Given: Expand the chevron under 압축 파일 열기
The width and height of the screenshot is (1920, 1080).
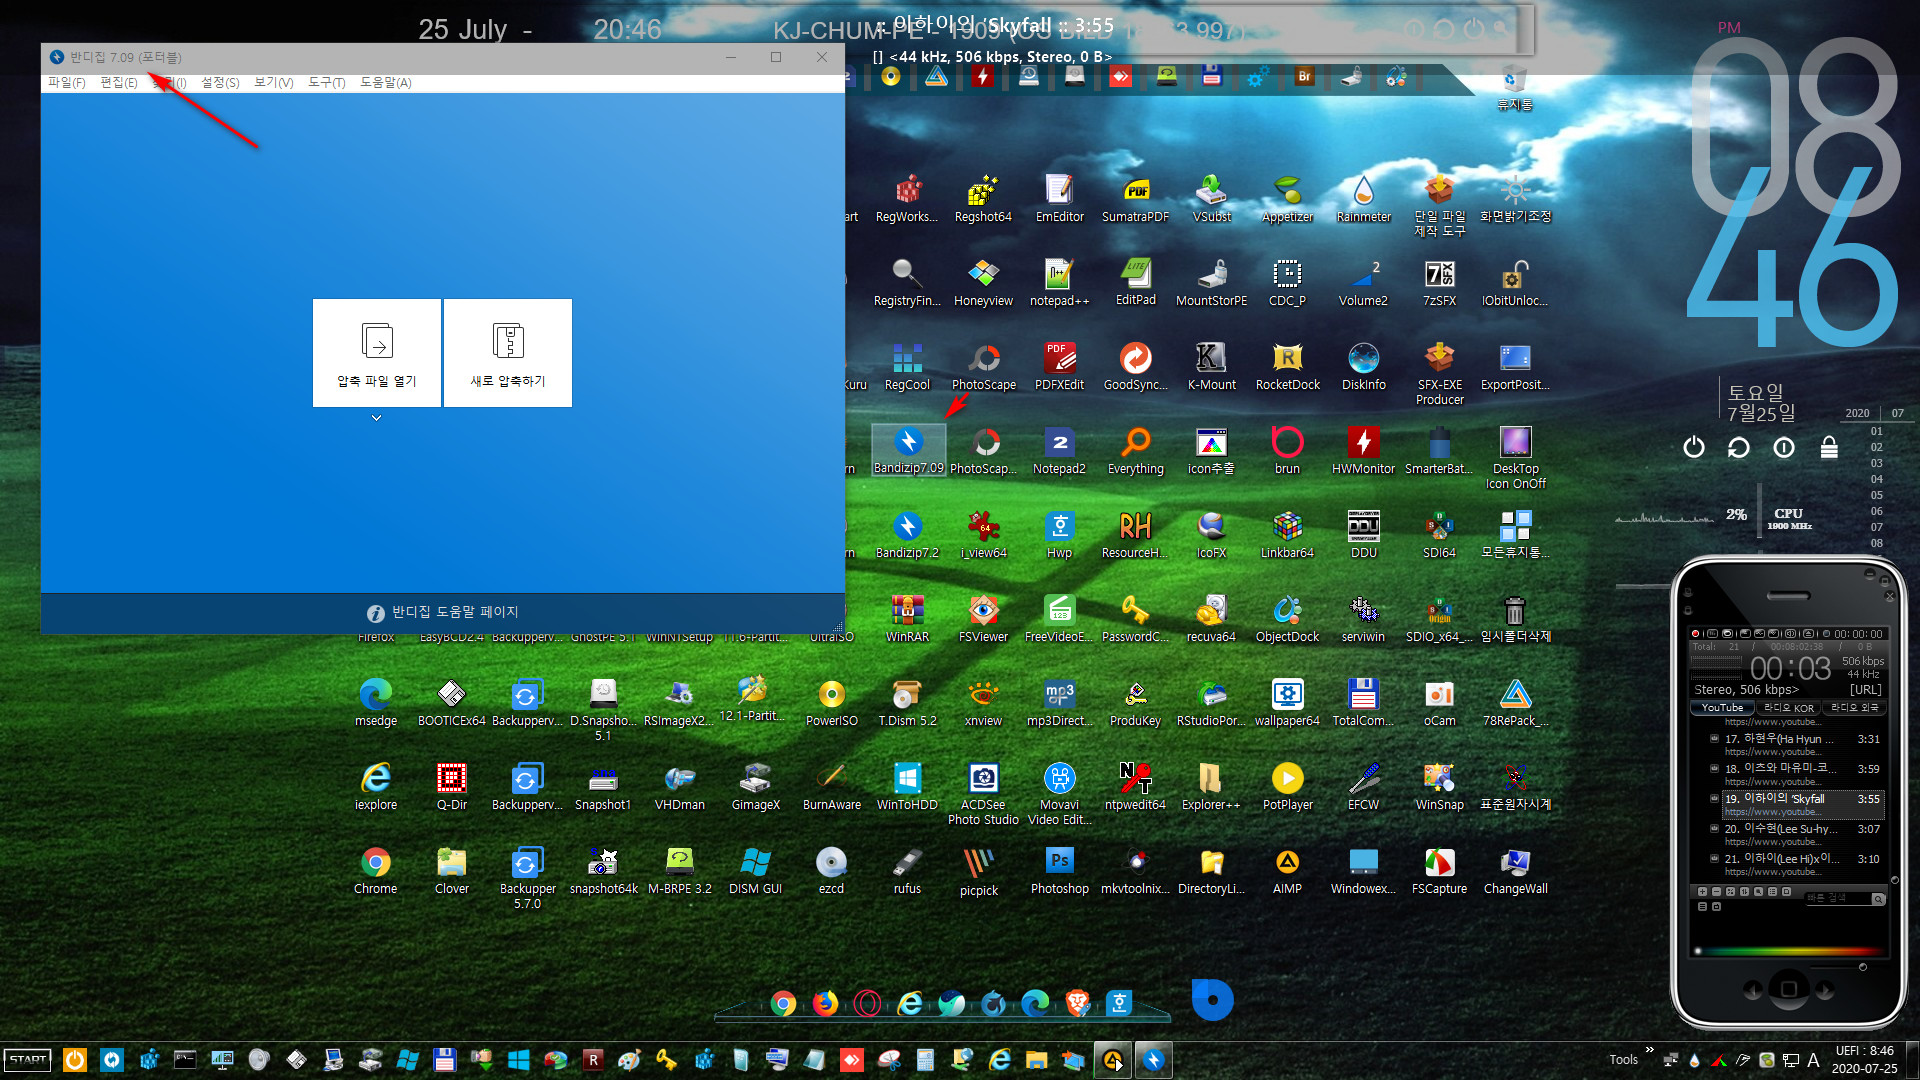Looking at the screenshot, I should click(377, 418).
